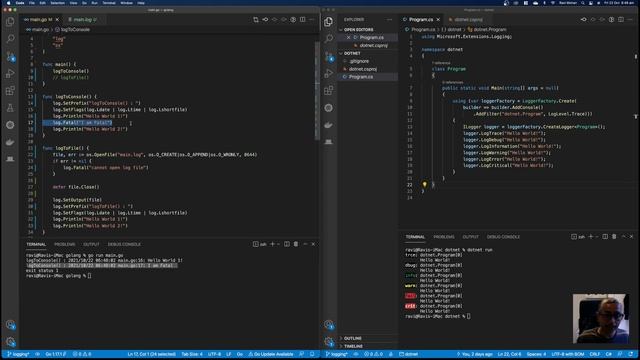The width and height of the screenshot is (640, 360).
Task: Close Program.cs in Open Editors list
Action: point(348,37)
